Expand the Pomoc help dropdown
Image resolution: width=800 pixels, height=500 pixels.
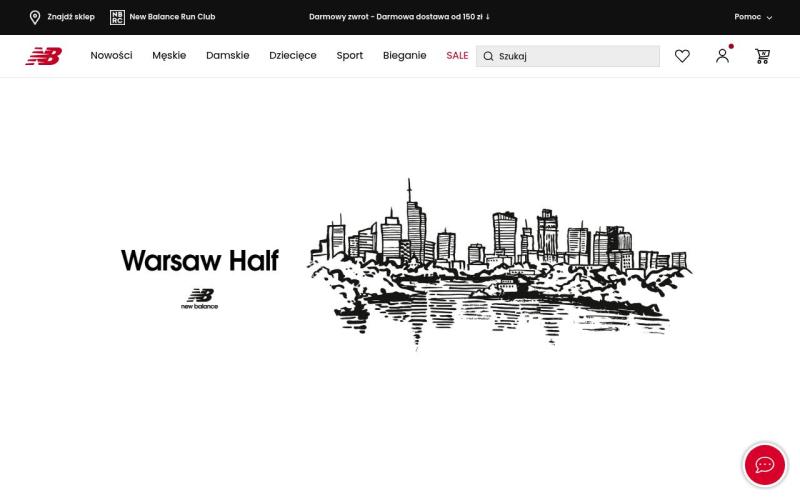coord(753,17)
